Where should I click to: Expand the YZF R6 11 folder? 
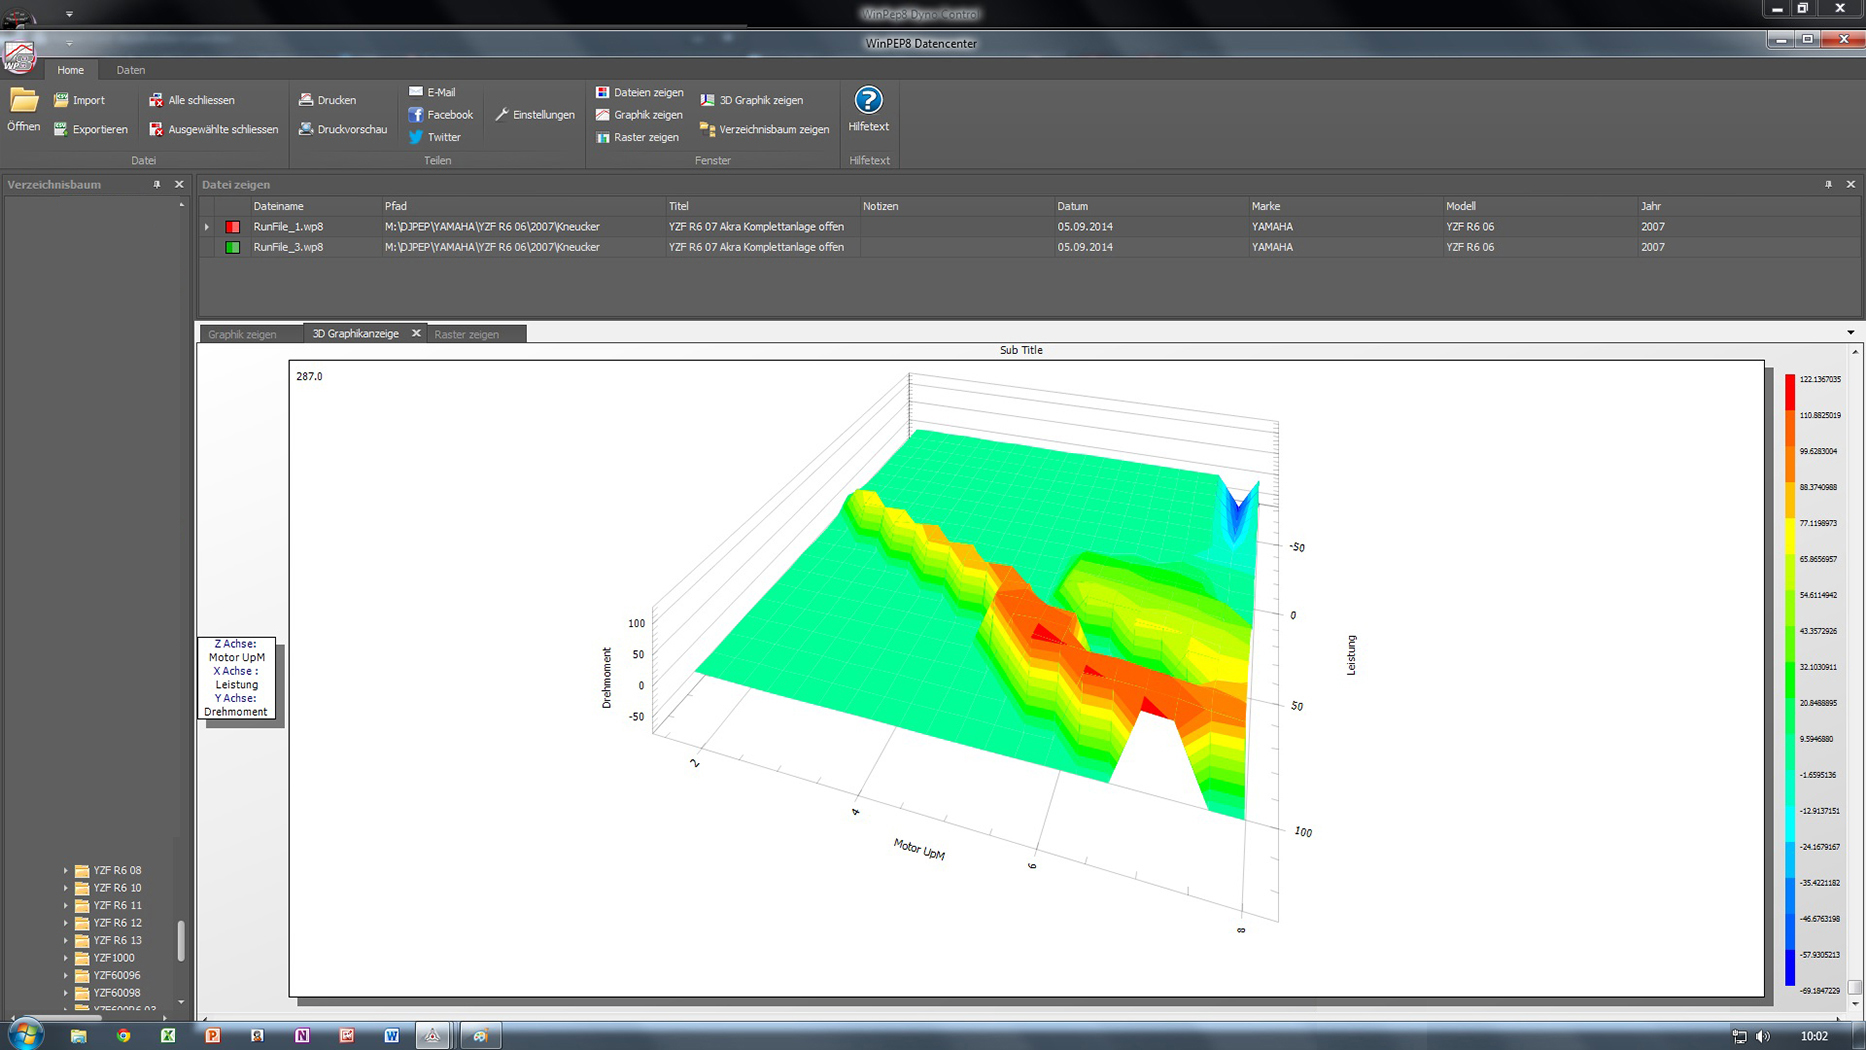pos(66,906)
